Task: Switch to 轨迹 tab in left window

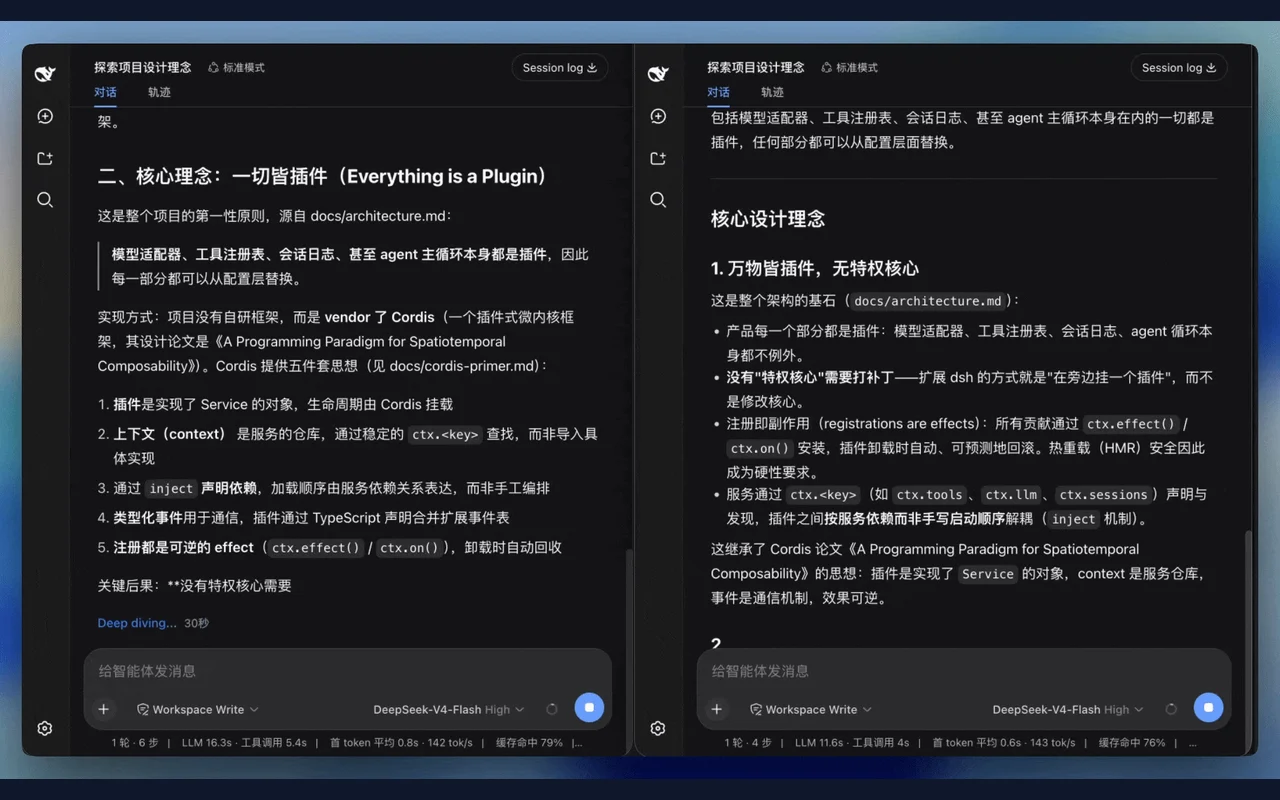Action: (159, 92)
